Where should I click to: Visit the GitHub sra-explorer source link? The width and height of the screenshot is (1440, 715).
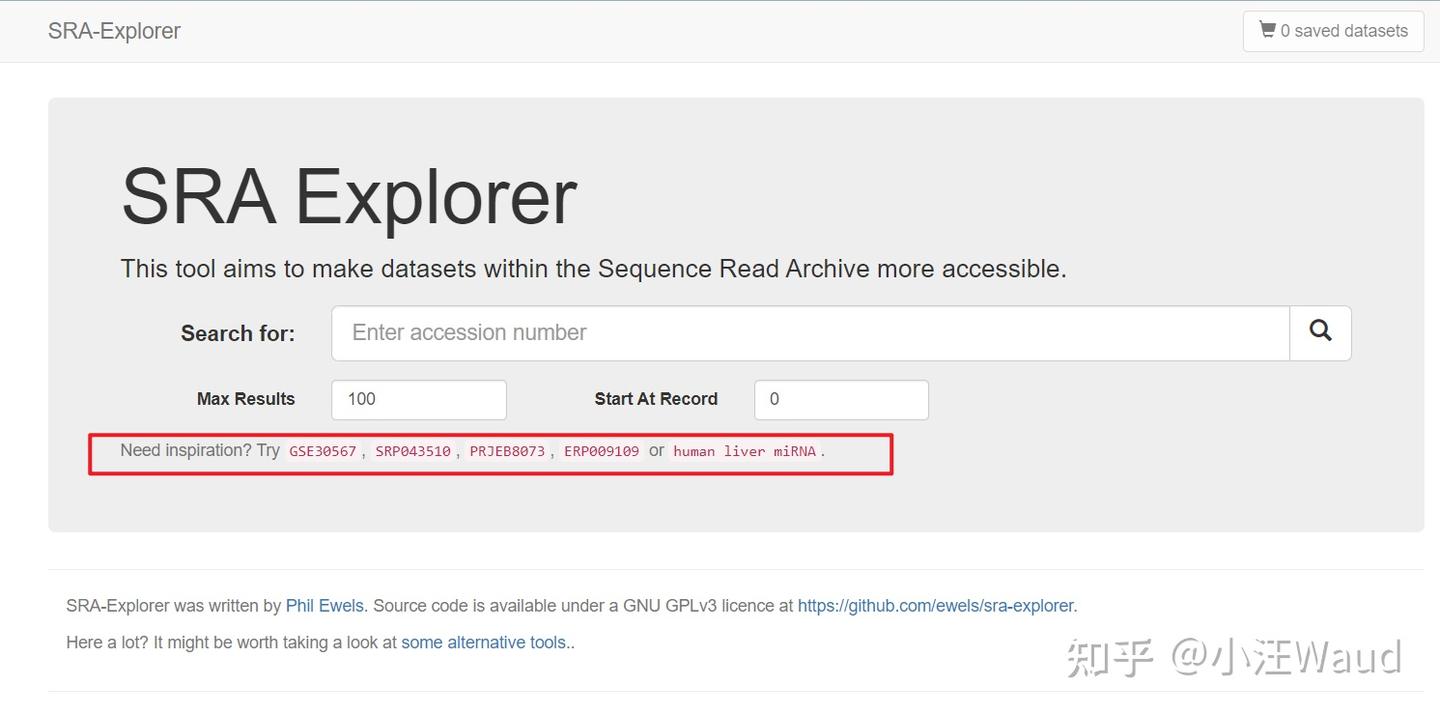pyautogui.click(x=935, y=605)
